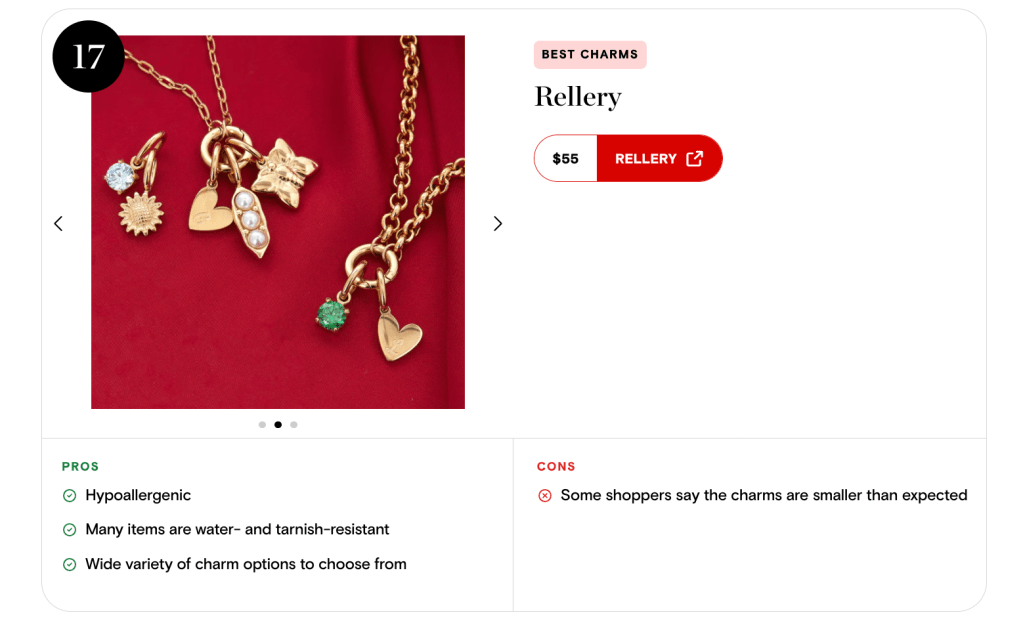
Task: Click the external link icon on Rellery button
Action: pyautogui.click(x=695, y=158)
